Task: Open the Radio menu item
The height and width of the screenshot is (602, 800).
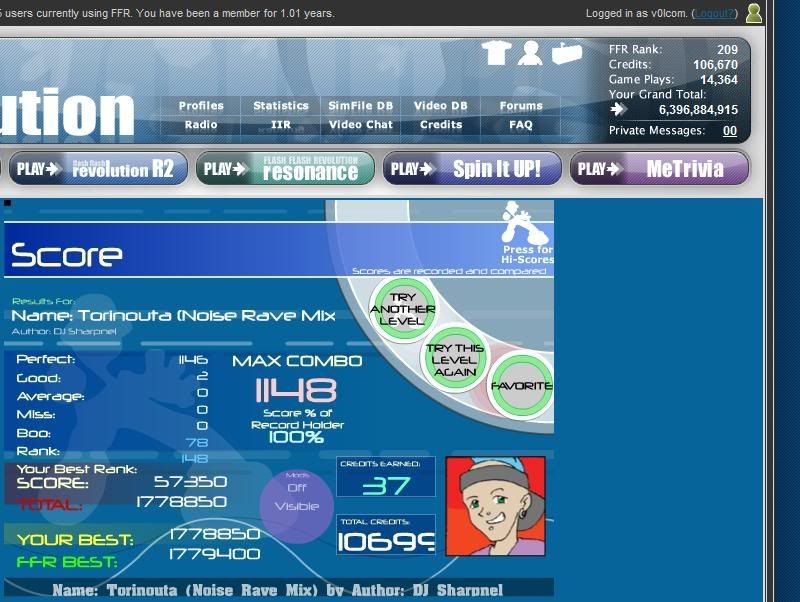Action: 201,124
